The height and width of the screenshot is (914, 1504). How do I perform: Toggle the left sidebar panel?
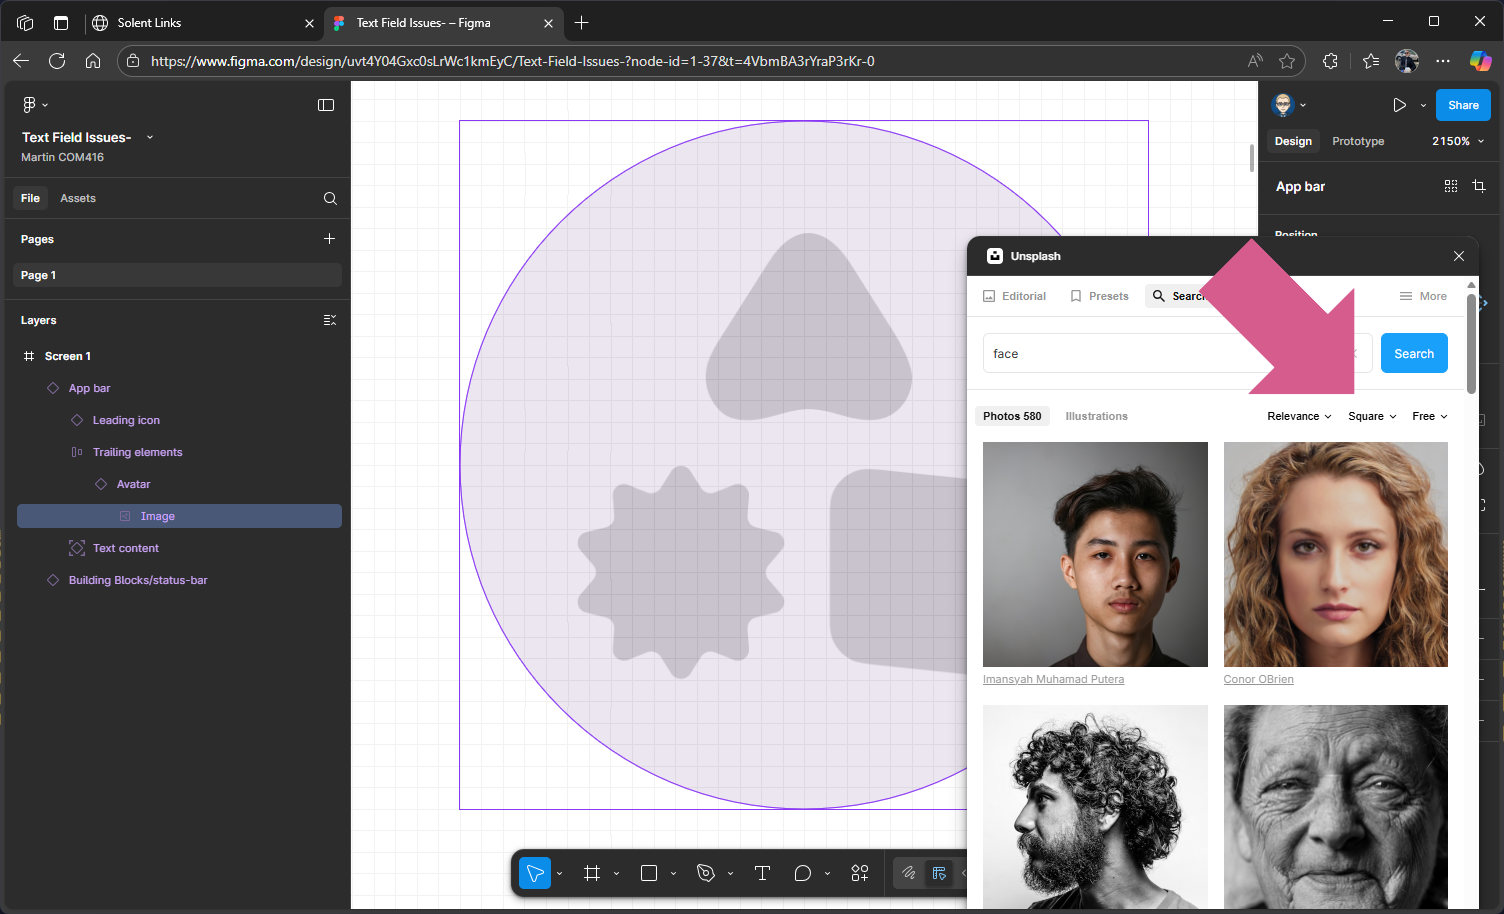pos(326,105)
